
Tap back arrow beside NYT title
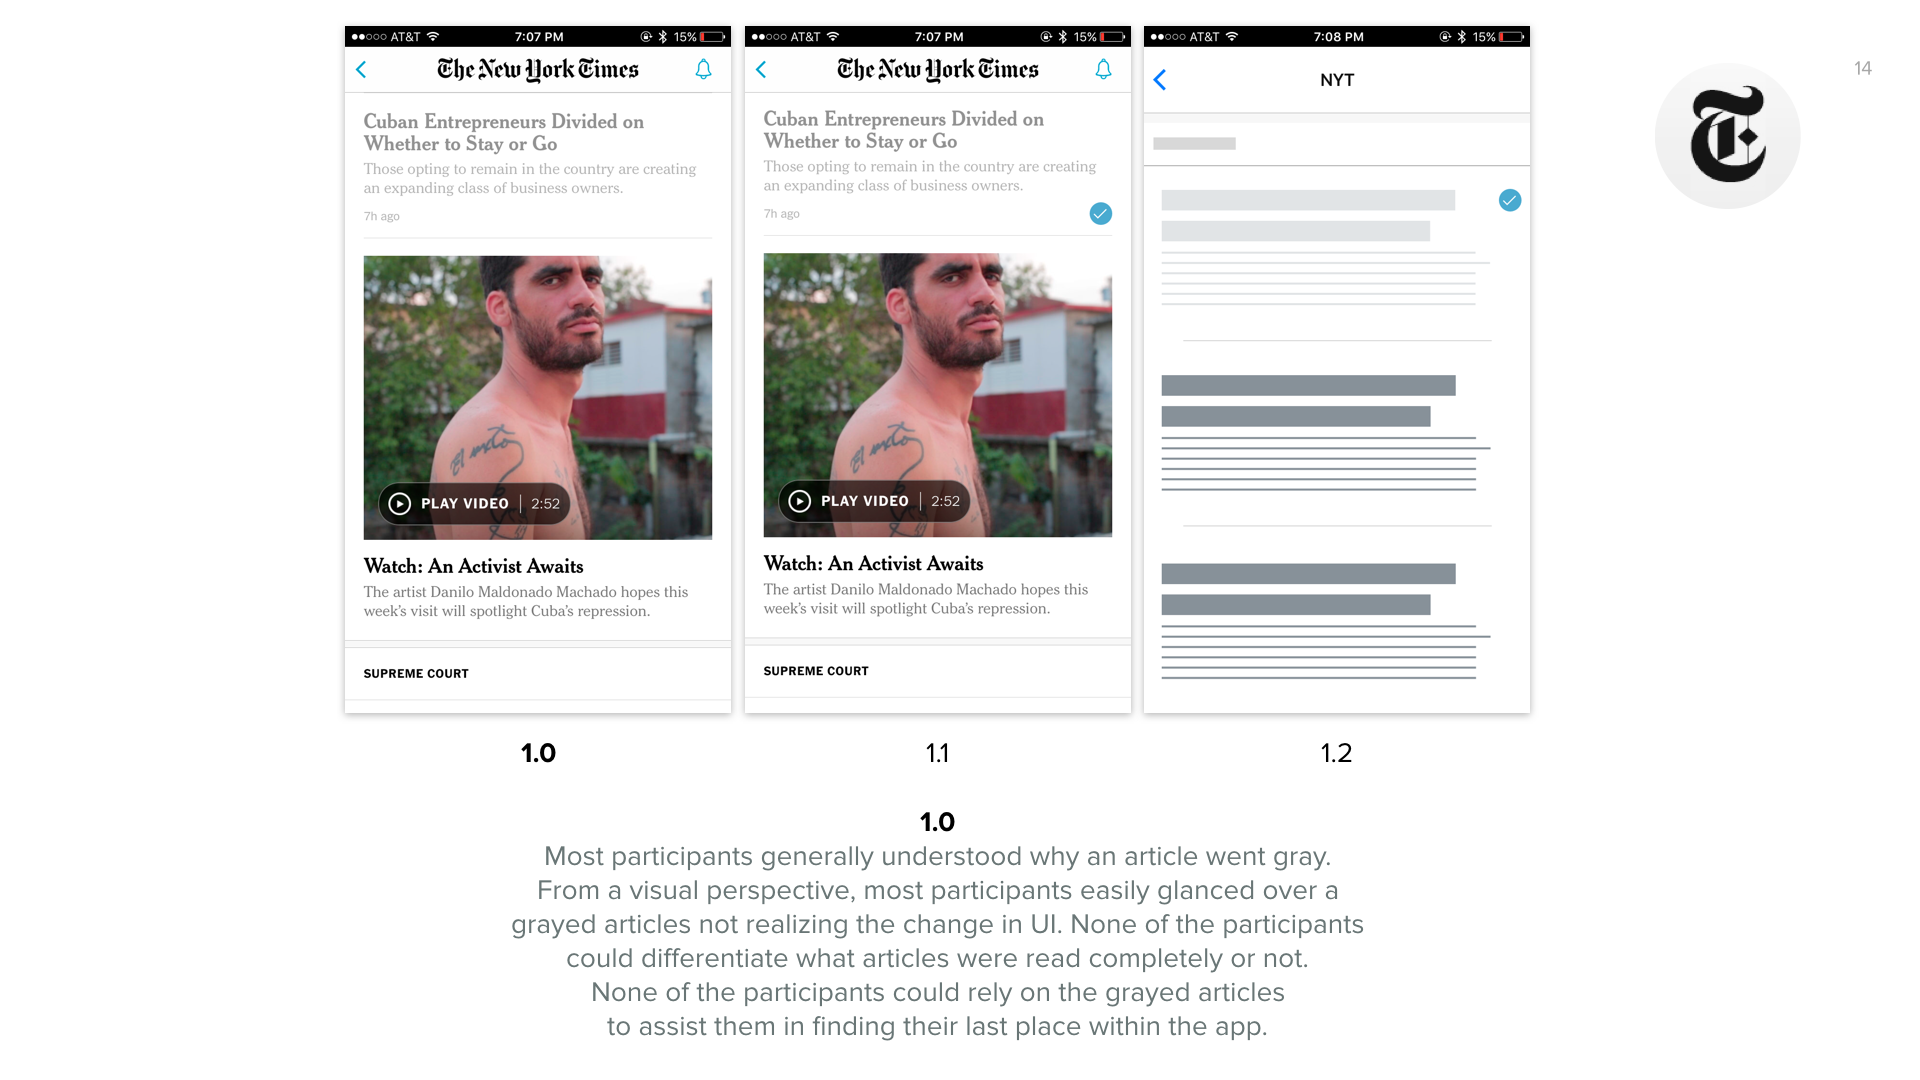(x=1160, y=80)
